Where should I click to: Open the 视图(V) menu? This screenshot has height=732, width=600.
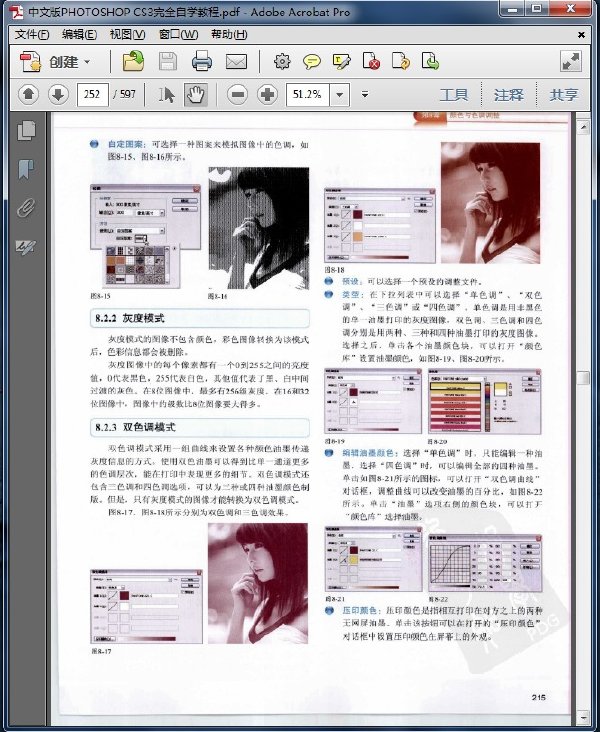coord(127,35)
